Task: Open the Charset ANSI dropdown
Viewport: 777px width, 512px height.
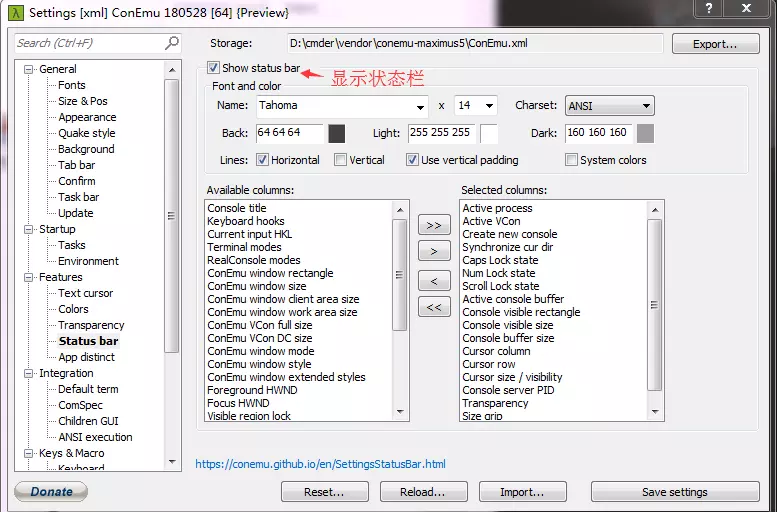Action: click(646, 106)
